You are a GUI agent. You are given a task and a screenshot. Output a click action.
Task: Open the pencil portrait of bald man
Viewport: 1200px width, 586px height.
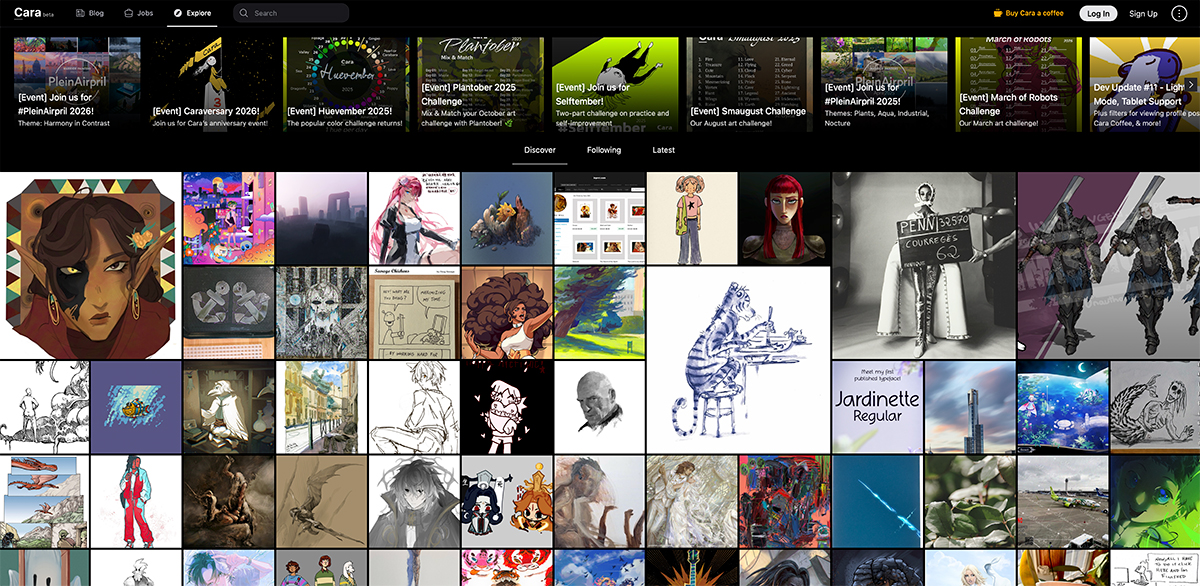tap(599, 407)
